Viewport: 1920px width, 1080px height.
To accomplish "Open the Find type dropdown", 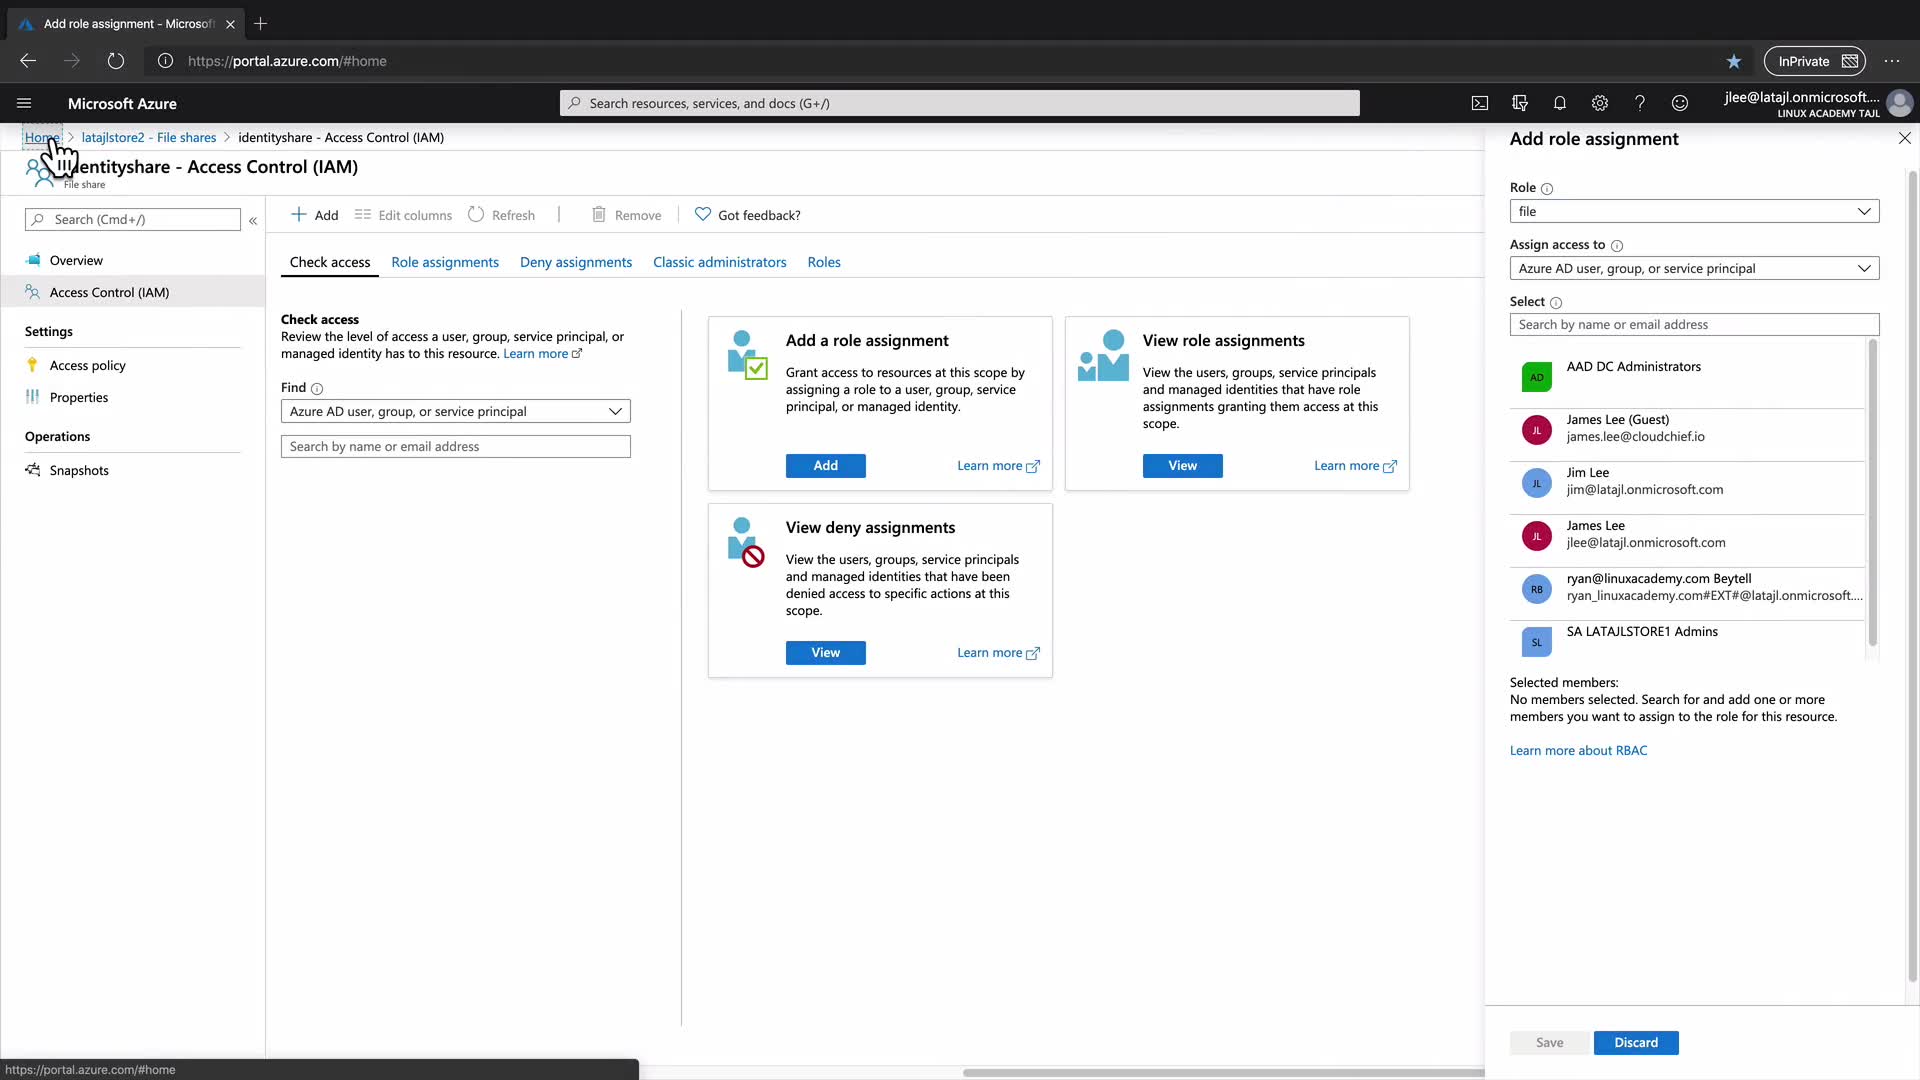I will click(455, 411).
